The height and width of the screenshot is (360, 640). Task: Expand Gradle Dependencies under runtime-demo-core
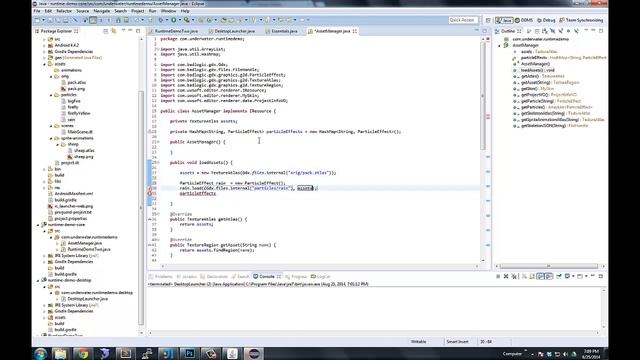coord(44,262)
